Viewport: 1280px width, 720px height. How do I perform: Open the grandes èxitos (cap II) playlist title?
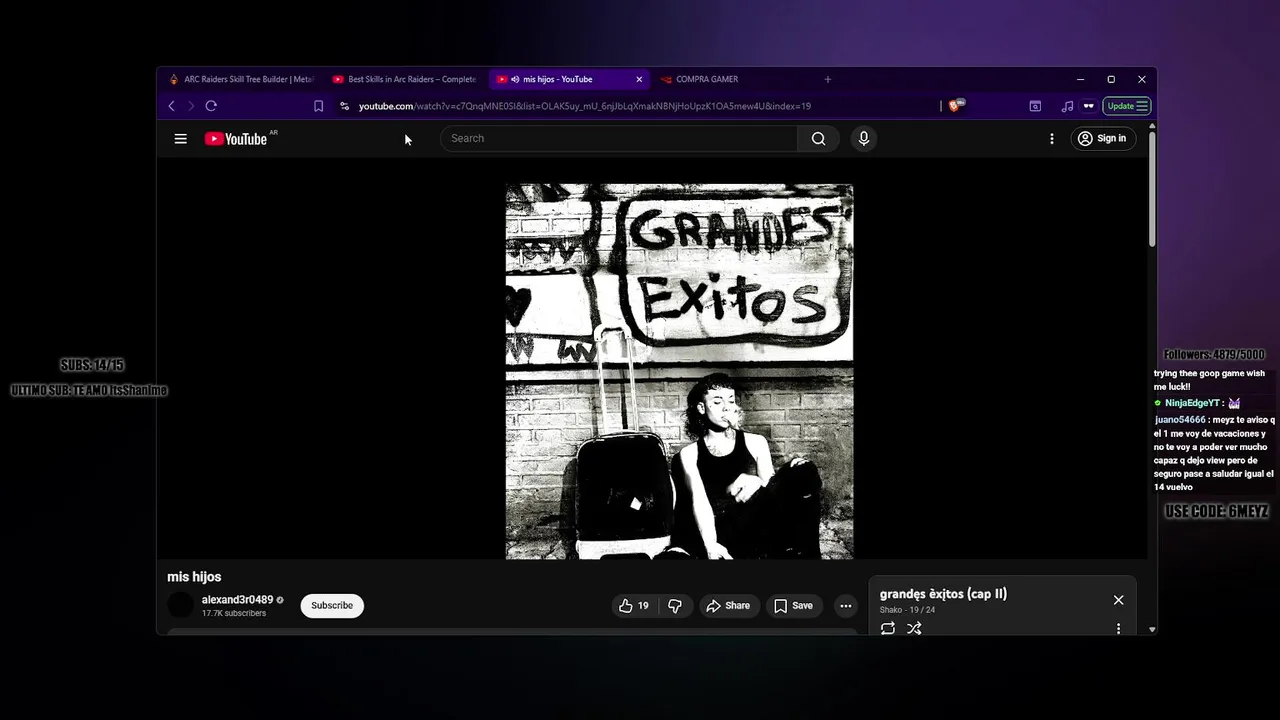943,594
